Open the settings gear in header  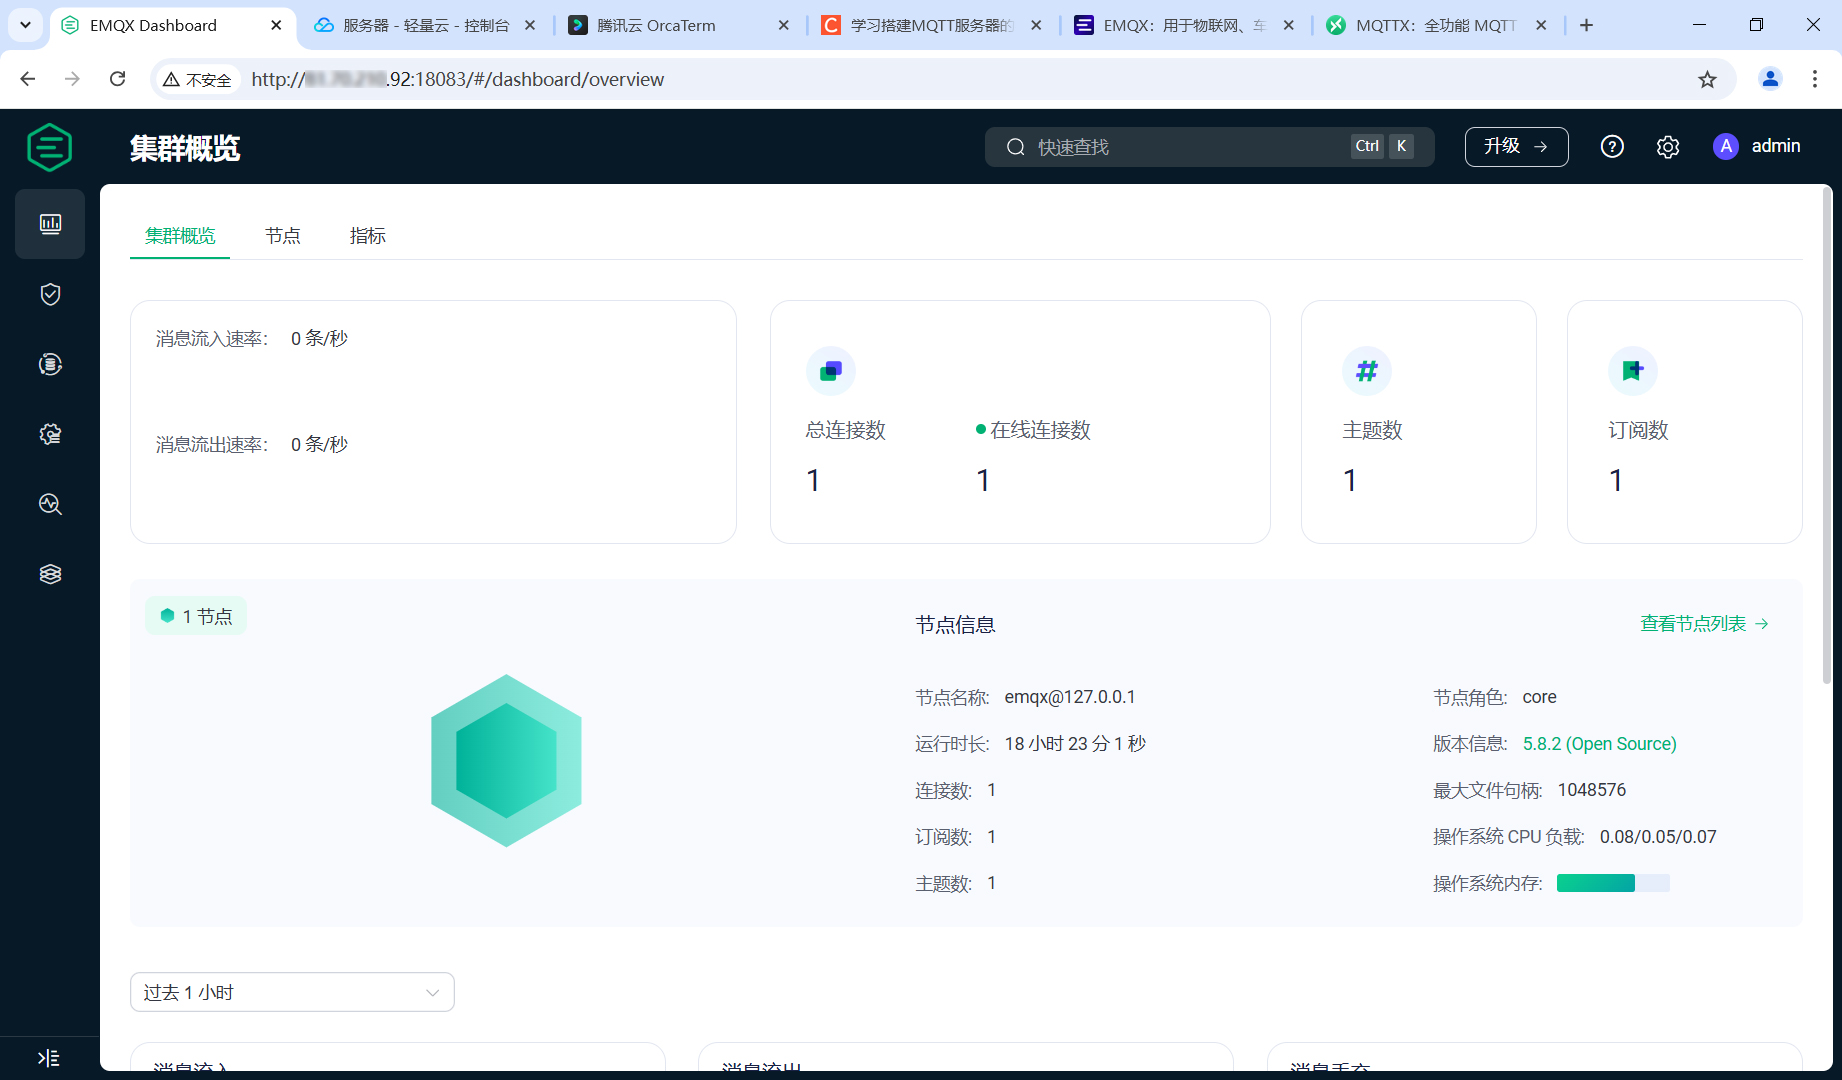click(x=1668, y=147)
